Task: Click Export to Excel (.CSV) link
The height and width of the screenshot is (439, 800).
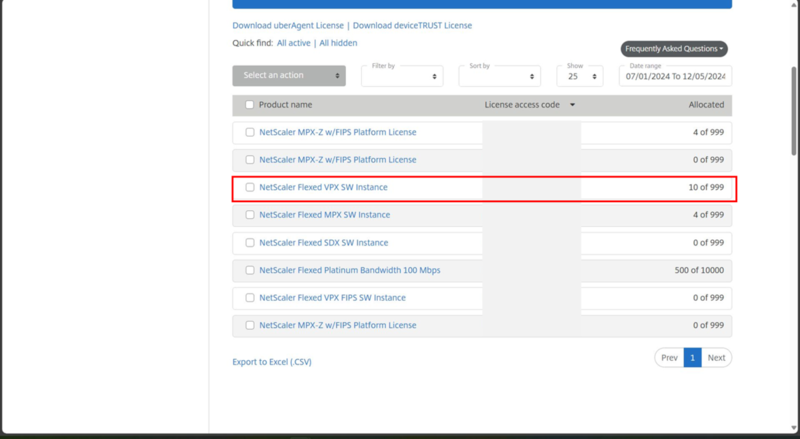Action: 272,362
